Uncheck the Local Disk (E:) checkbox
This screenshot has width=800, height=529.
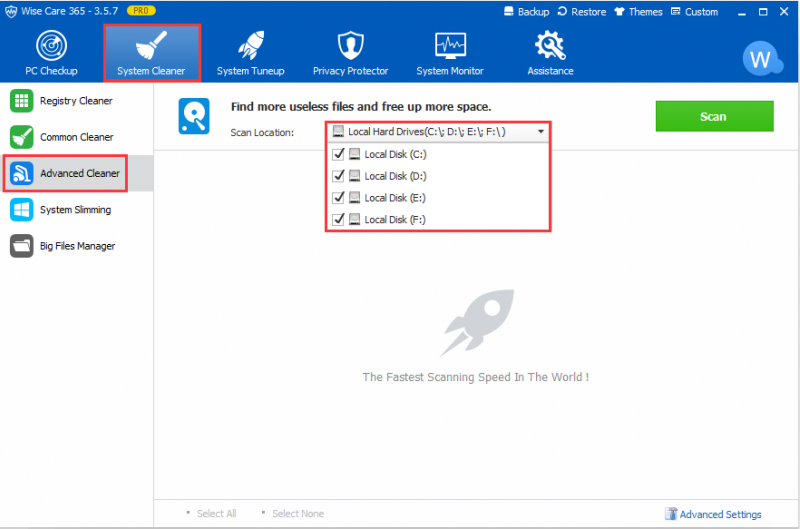point(338,197)
